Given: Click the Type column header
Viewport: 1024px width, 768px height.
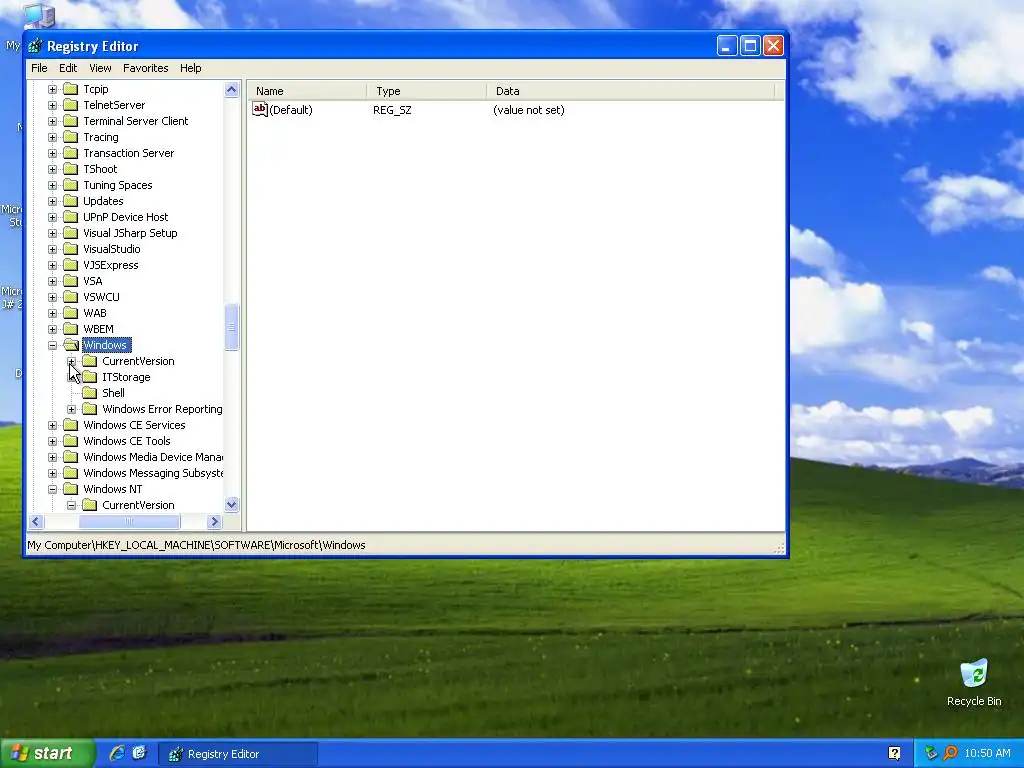Looking at the screenshot, I should [x=426, y=91].
